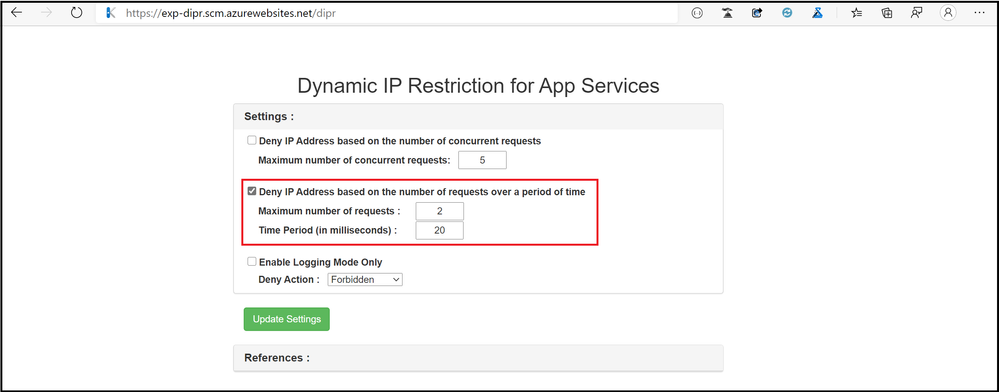Click the 'Maximum number of requests' label
The image size is (999, 392).
pyautogui.click(x=329, y=211)
